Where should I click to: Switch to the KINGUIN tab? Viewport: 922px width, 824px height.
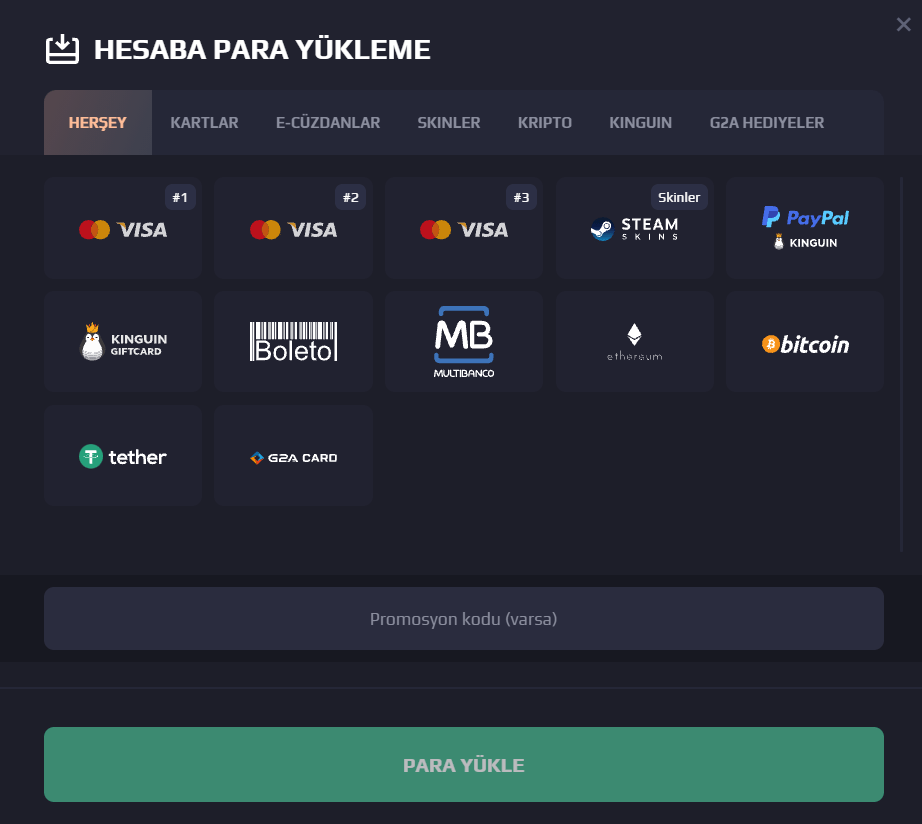click(640, 122)
